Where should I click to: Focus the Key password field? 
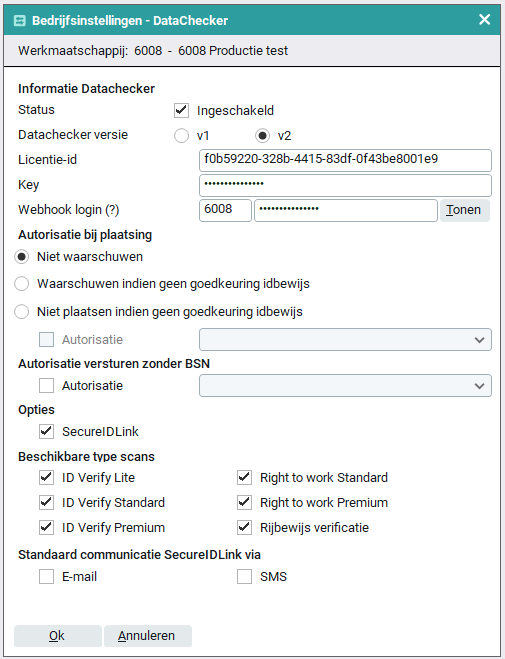tap(345, 185)
